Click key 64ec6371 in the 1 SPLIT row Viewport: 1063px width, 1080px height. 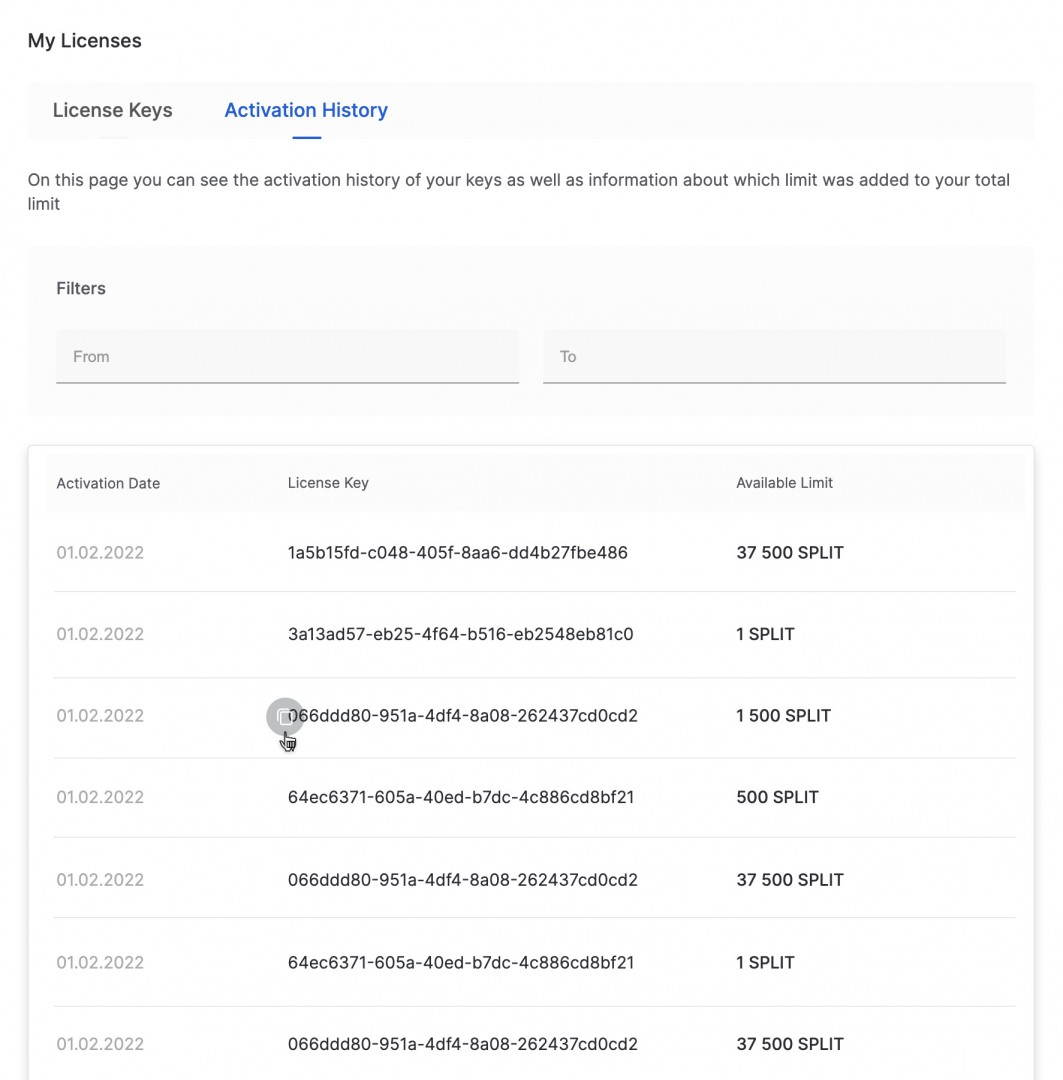pos(460,962)
